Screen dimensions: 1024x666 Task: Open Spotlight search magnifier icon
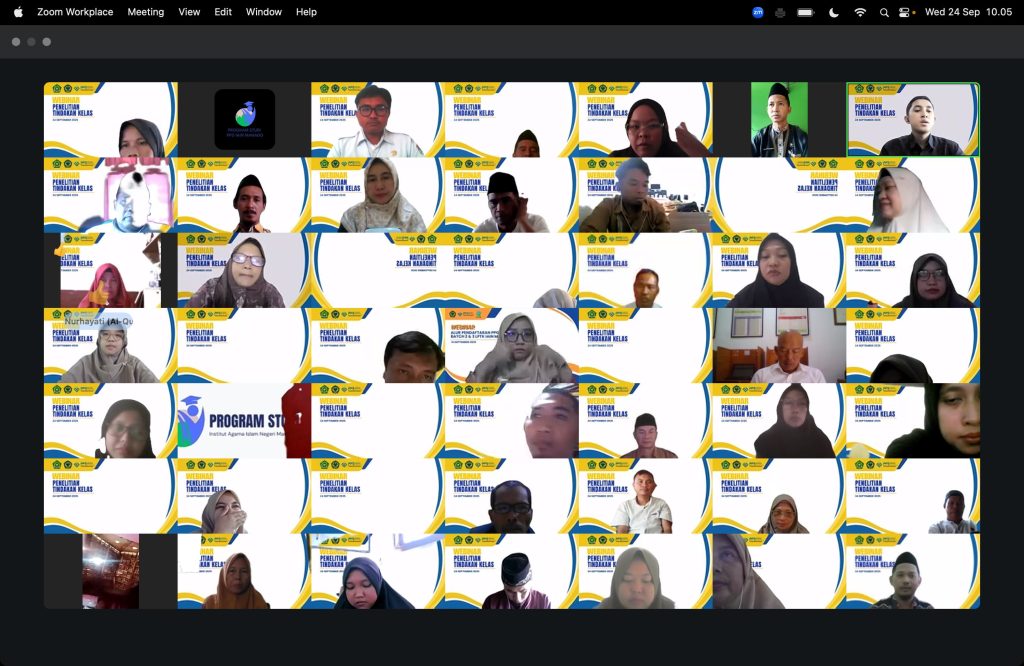coord(884,12)
